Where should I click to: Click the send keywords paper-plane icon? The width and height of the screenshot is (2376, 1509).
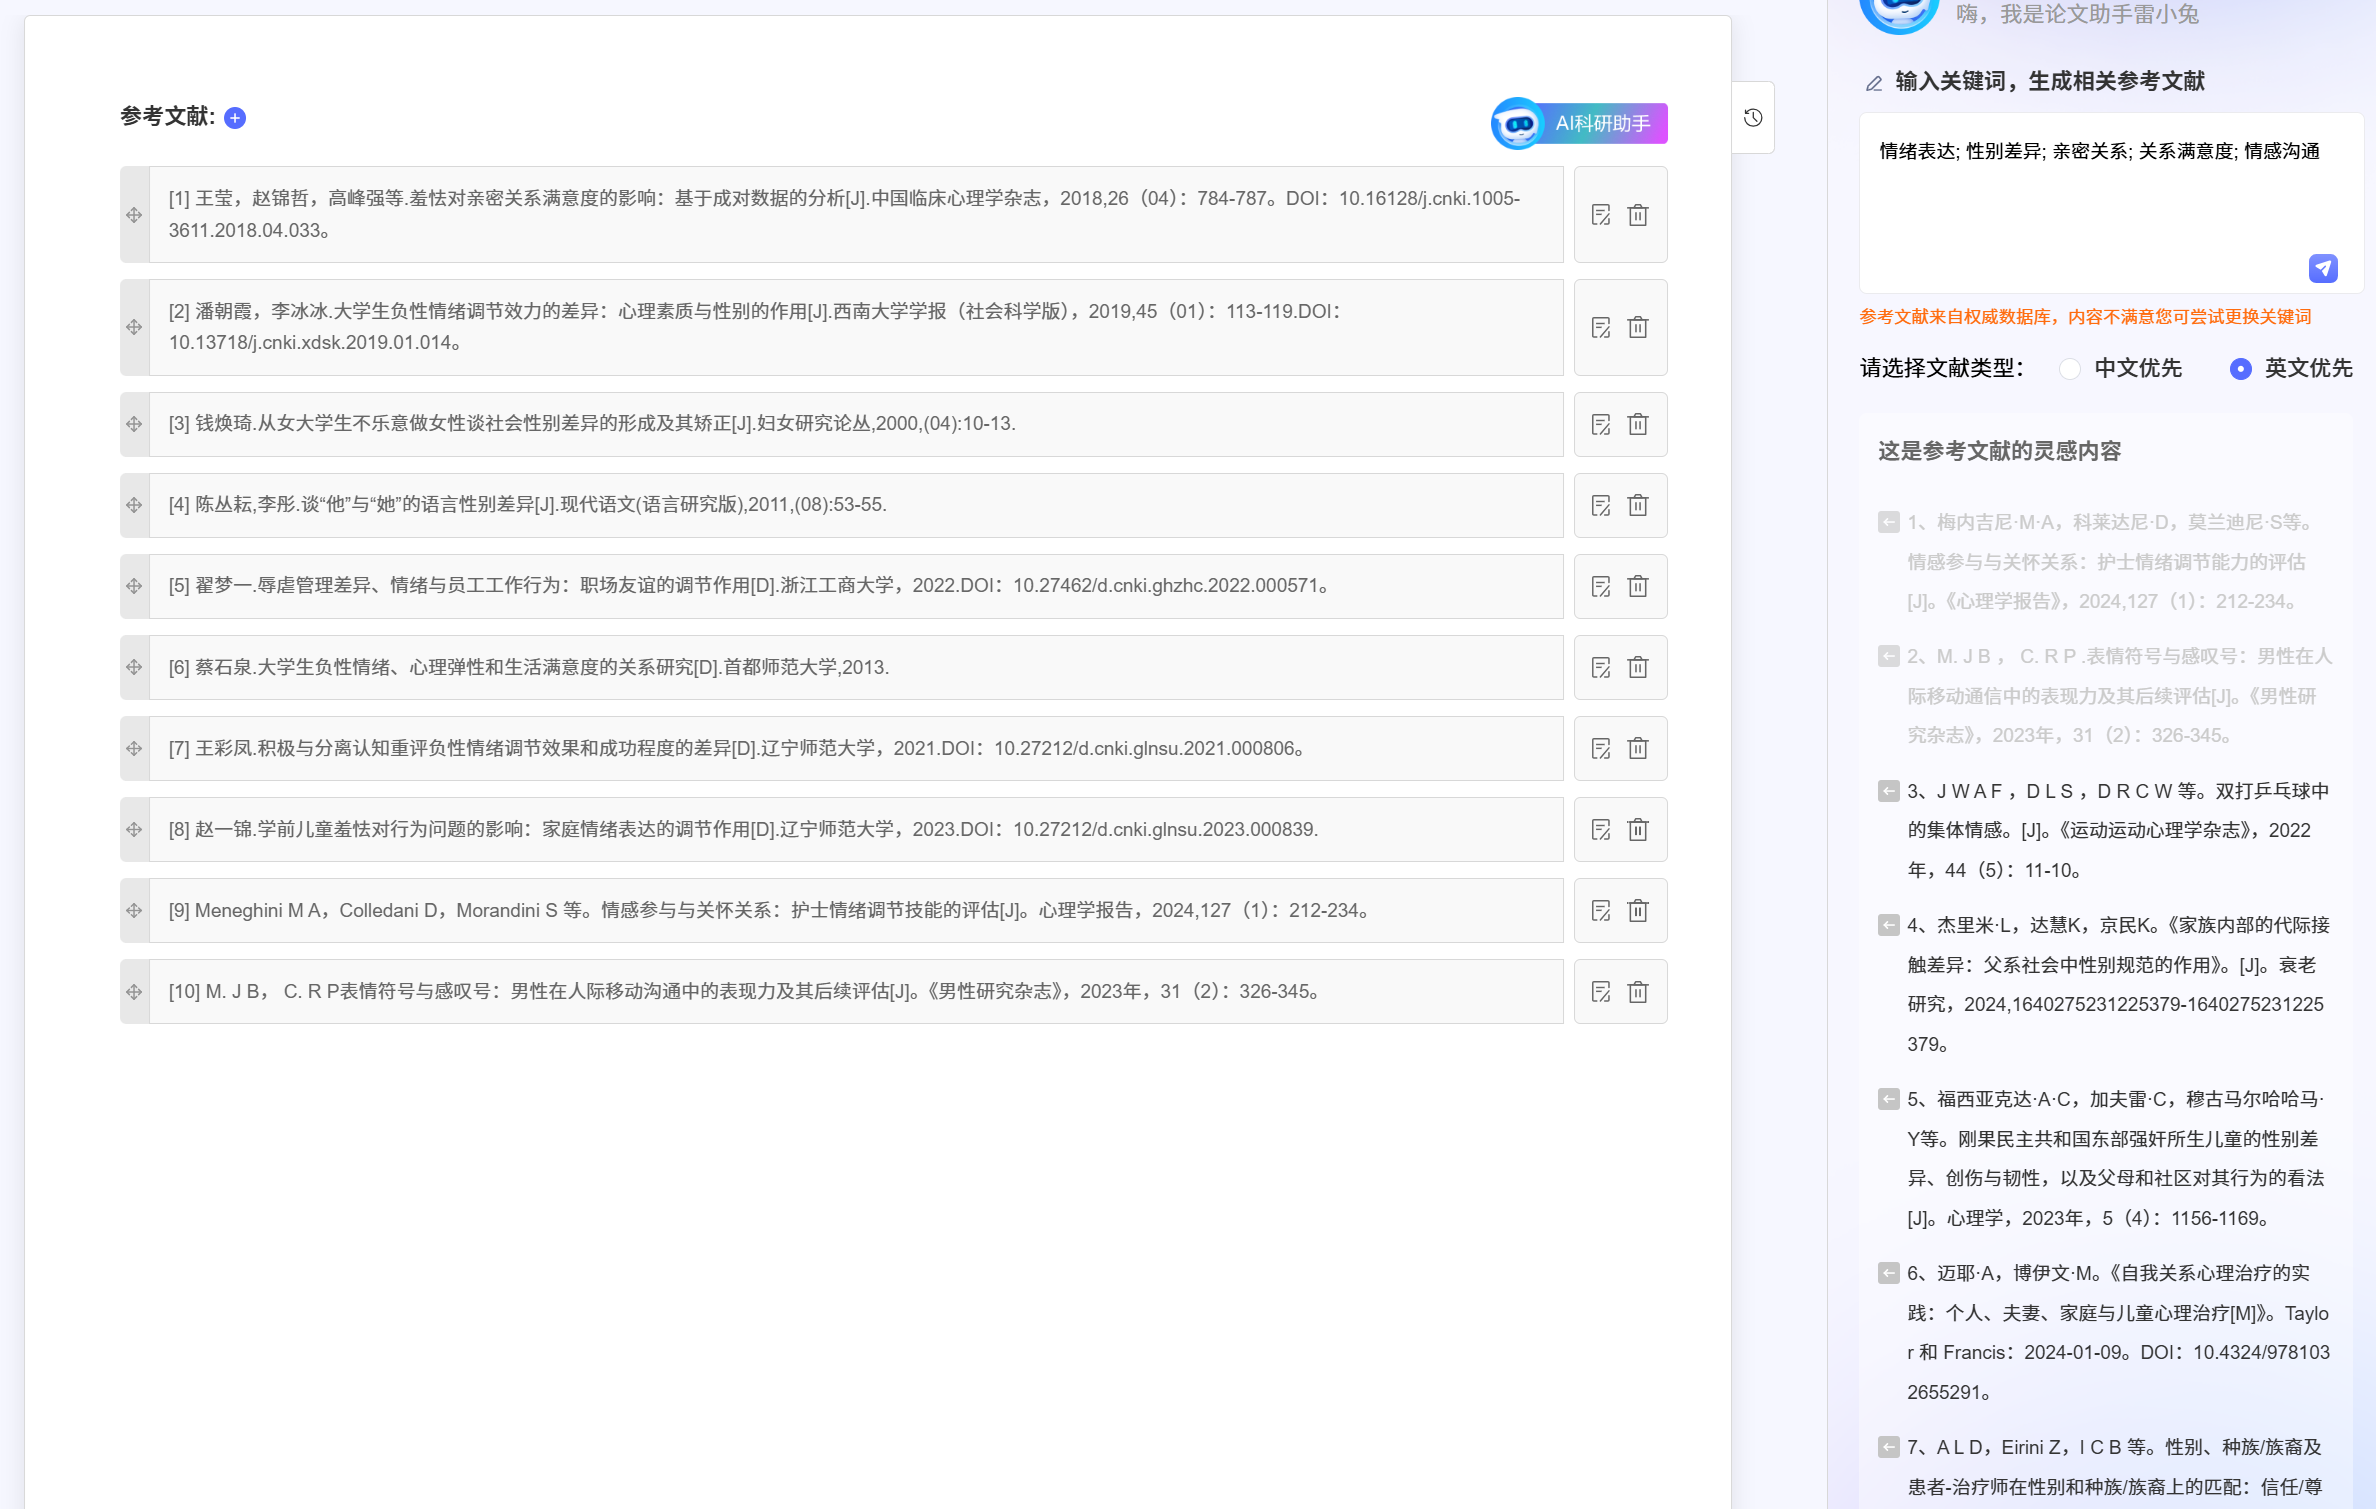(2322, 268)
